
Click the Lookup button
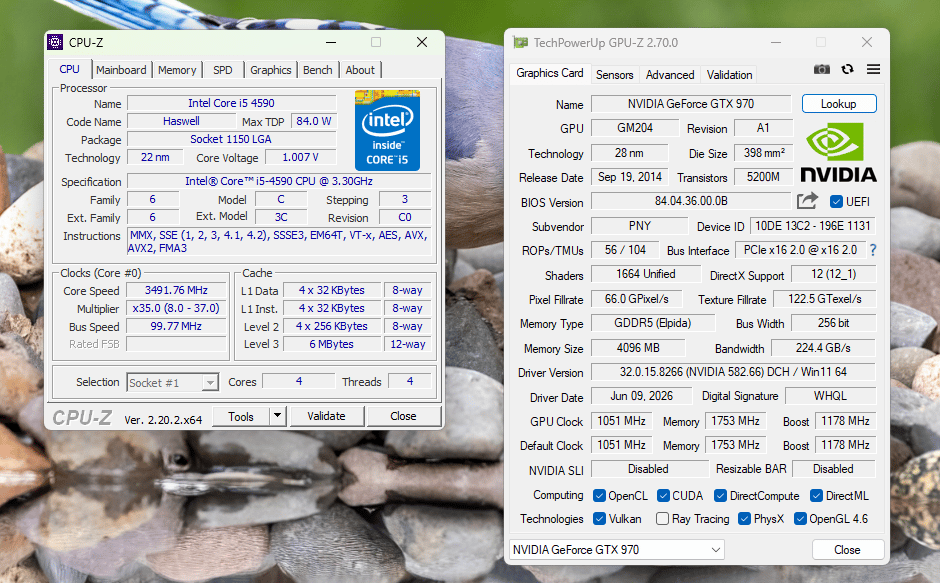click(x=839, y=104)
